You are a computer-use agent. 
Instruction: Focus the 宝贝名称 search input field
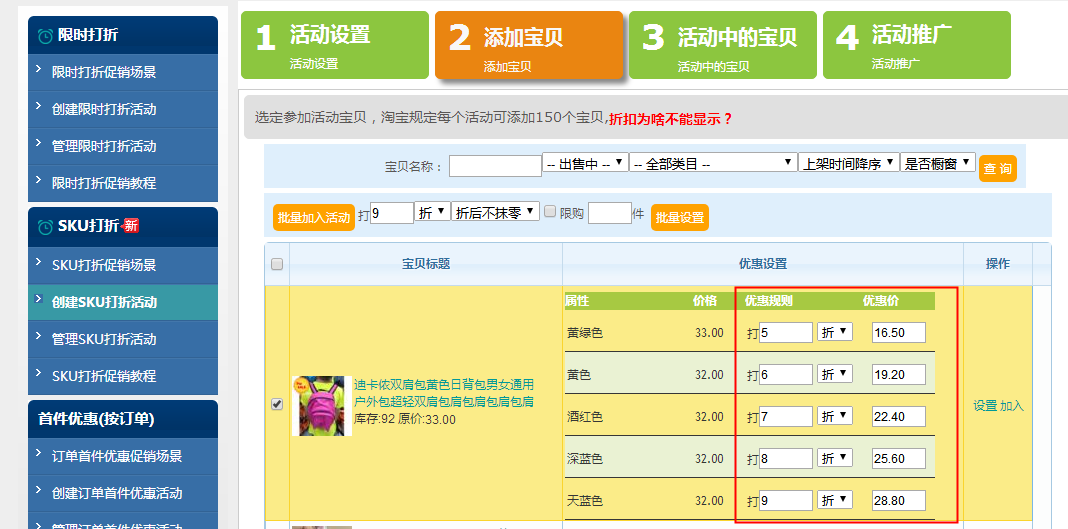pyautogui.click(x=495, y=165)
